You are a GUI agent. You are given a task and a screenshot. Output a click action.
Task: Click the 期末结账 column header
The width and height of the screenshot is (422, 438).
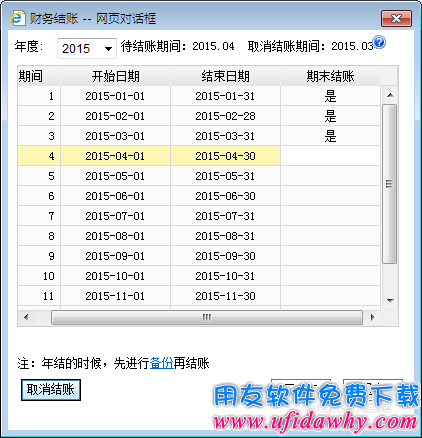pyautogui.click(x=330, y=76)
